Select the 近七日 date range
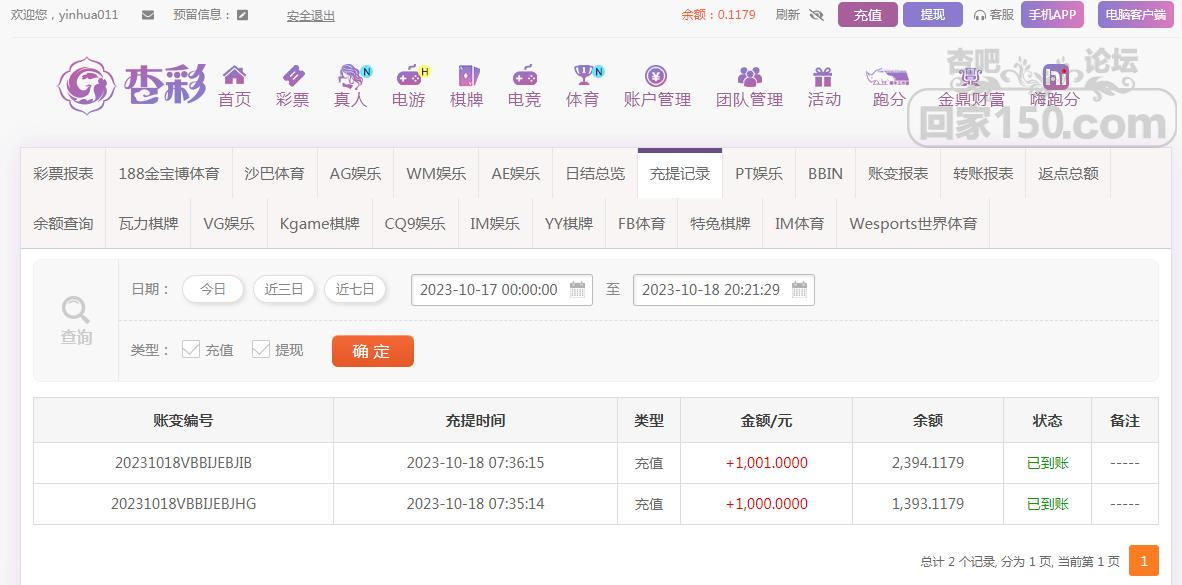Image resolution: width=1182 pixels, height=585 pixels. (x=355, y=289)
